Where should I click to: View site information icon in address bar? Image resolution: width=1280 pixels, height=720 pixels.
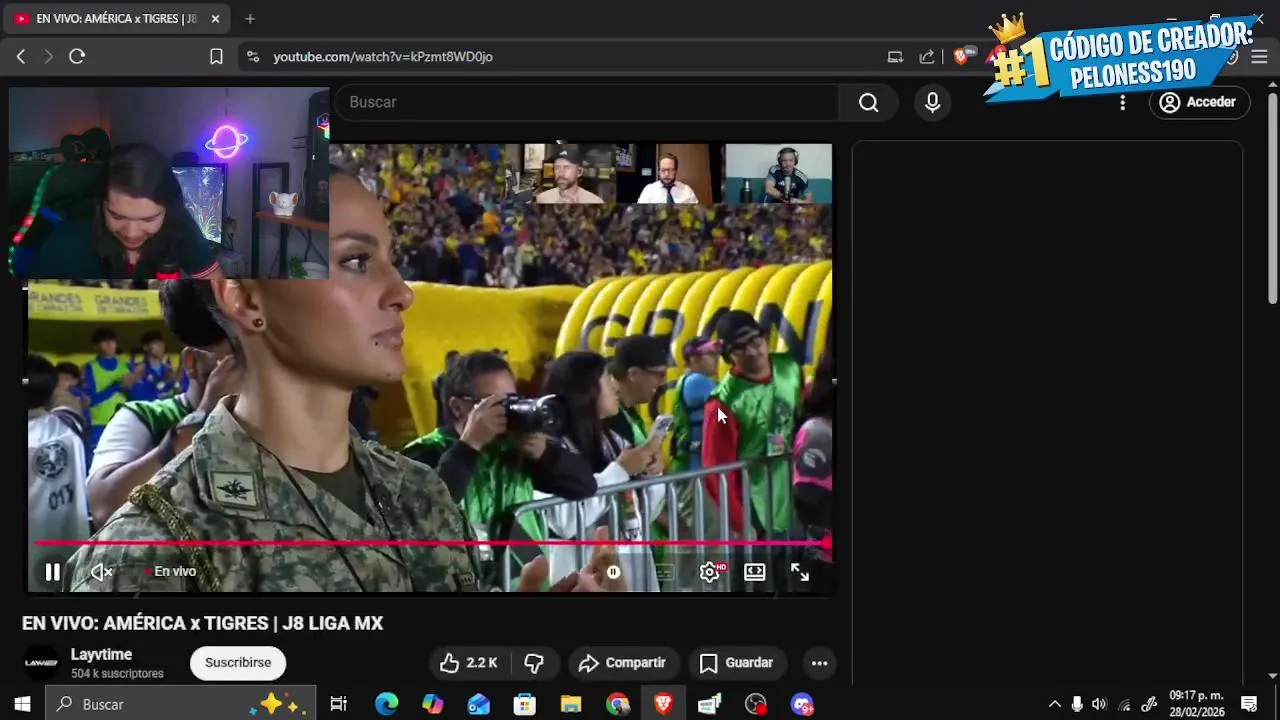pos(253,57)
